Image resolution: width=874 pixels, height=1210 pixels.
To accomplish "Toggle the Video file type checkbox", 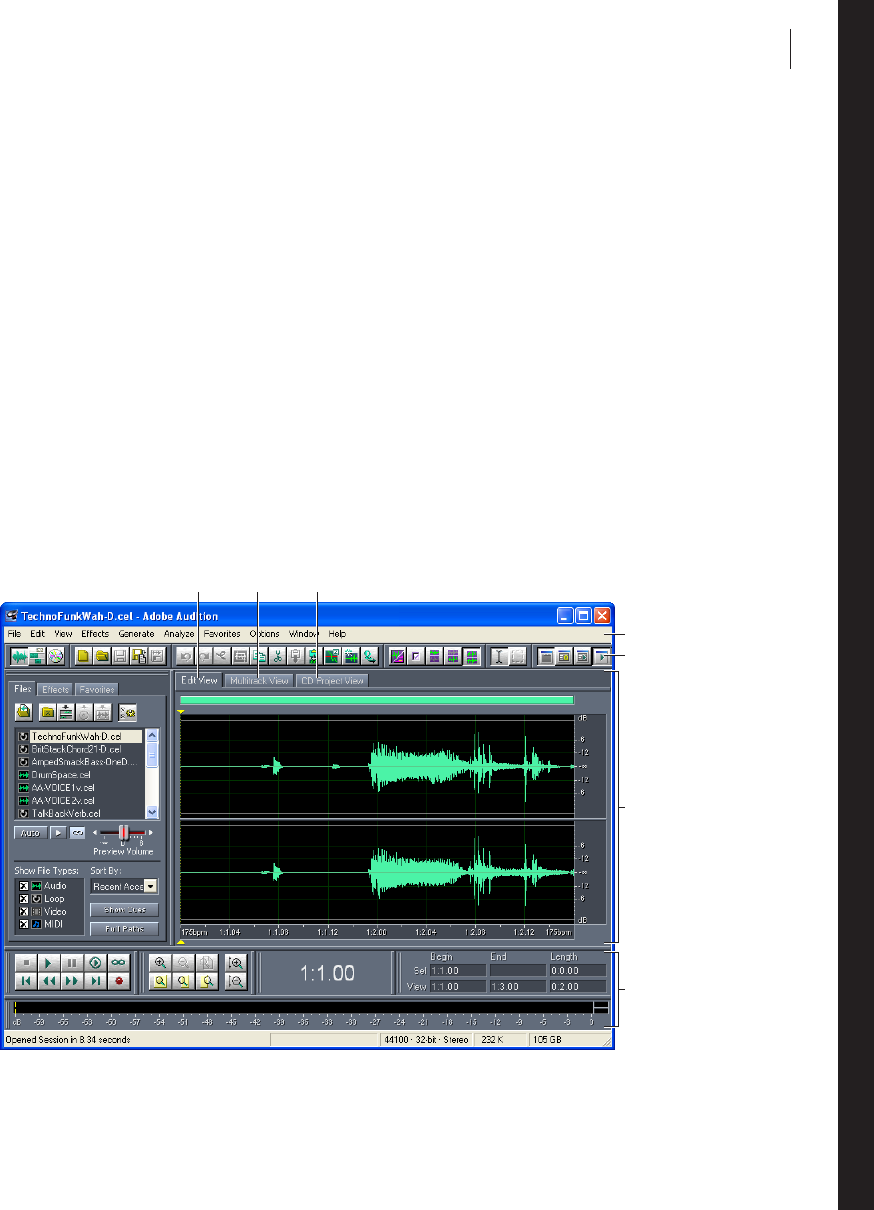I will point(22,911).
